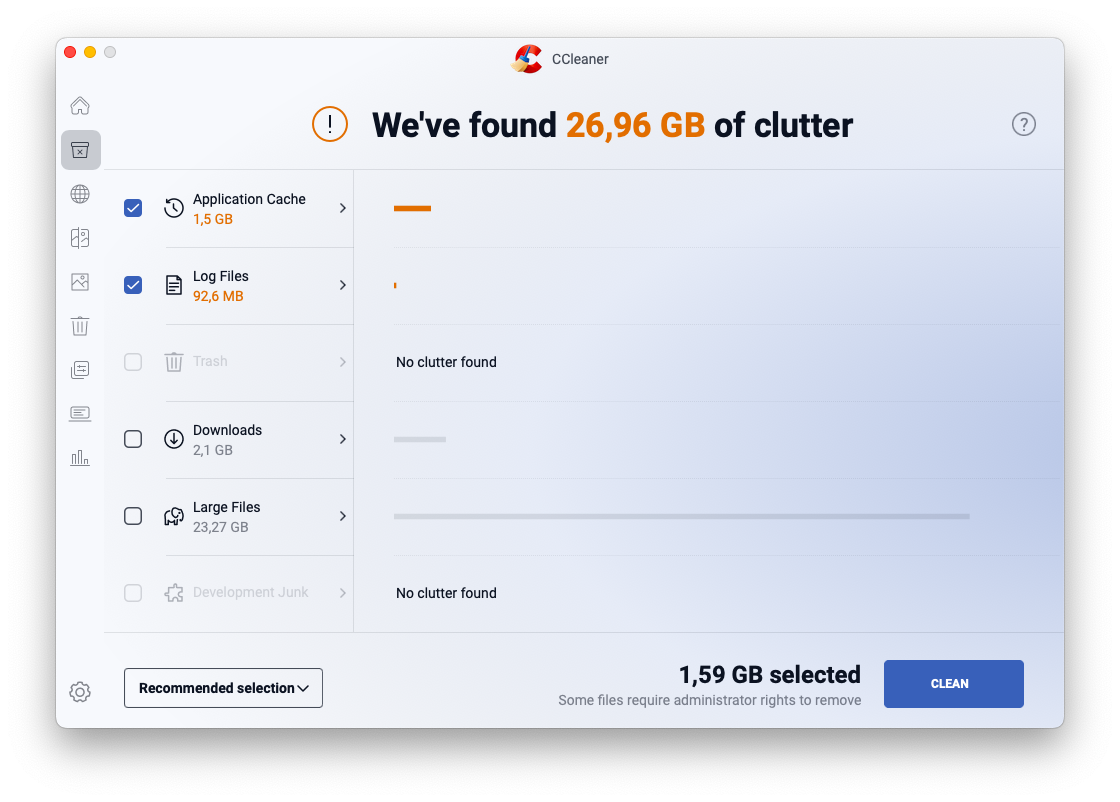This screenshot has height=802, width=1120.
Task: Open Settings via the gear icon
Action: pos(80,691)
